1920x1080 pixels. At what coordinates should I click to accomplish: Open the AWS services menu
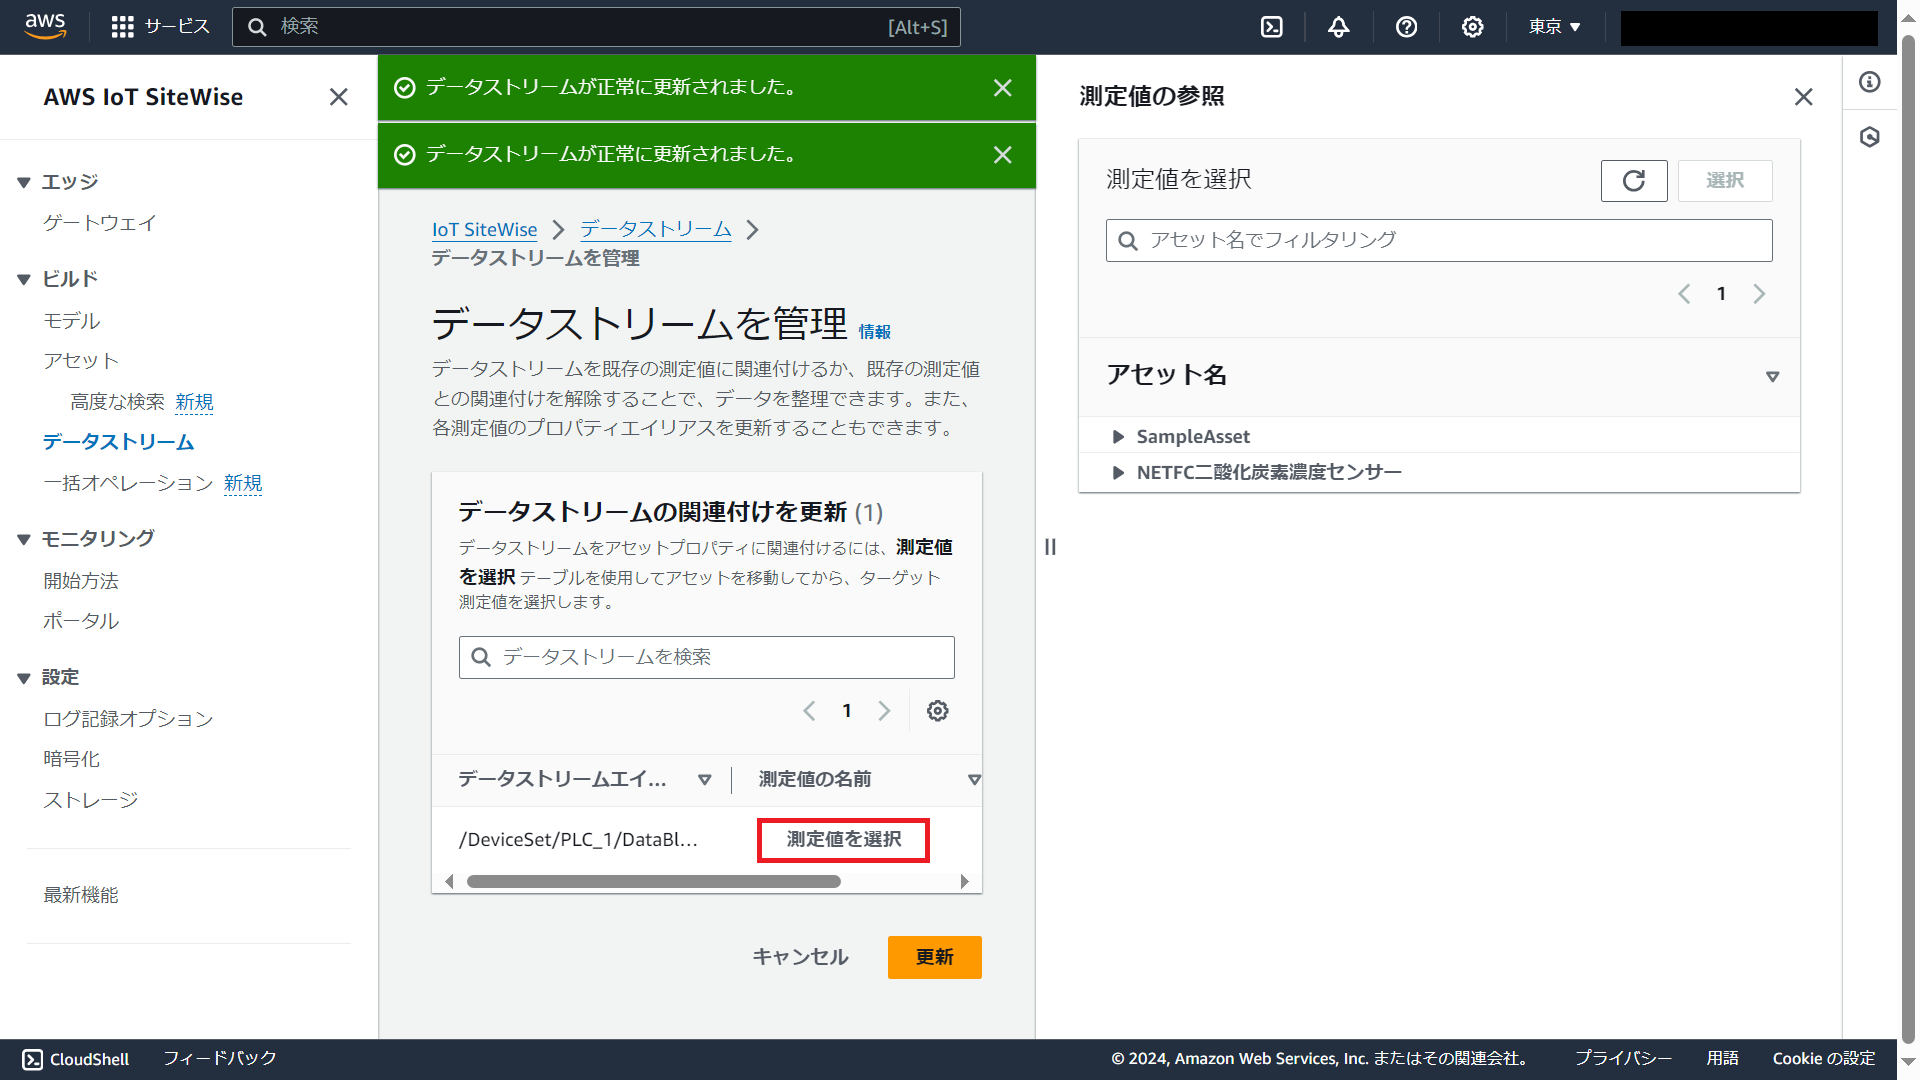click(122, 27)
